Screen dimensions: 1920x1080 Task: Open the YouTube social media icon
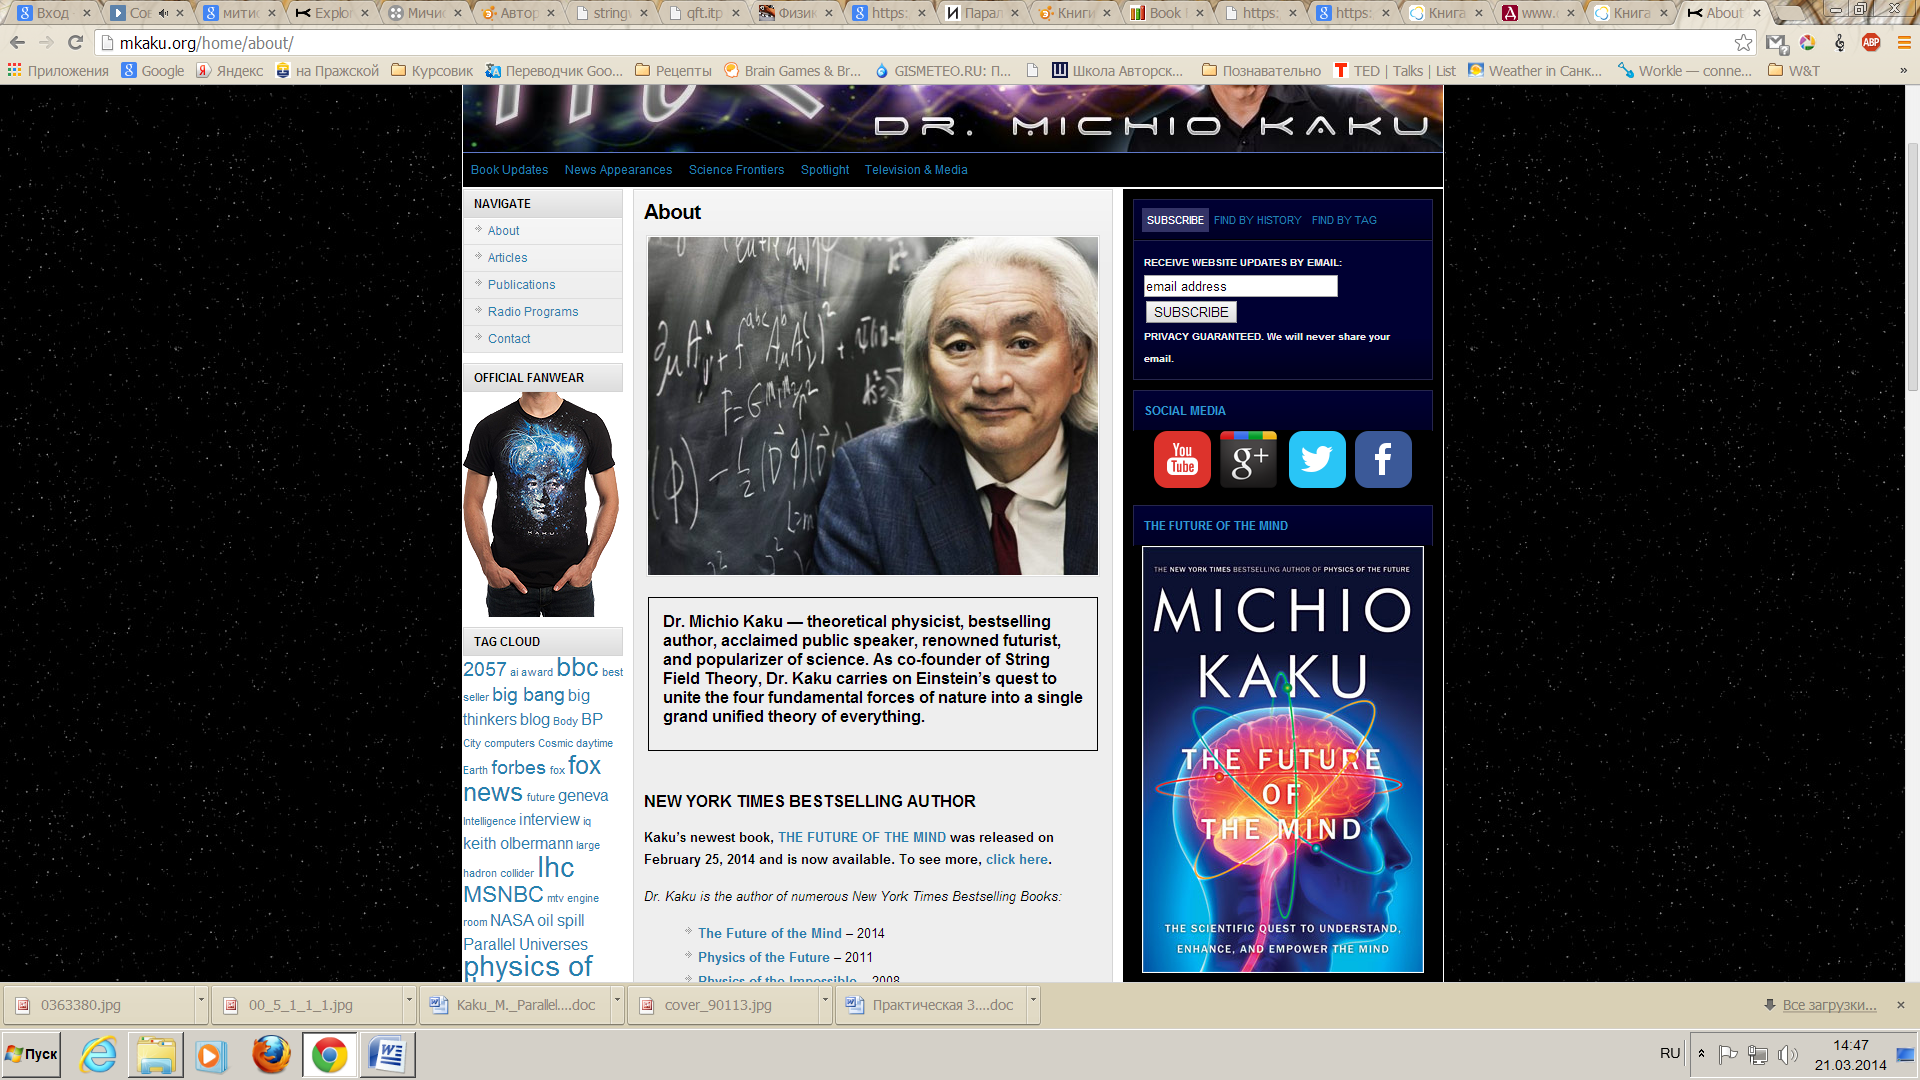pyautogui.click(x=1182, y=459)
